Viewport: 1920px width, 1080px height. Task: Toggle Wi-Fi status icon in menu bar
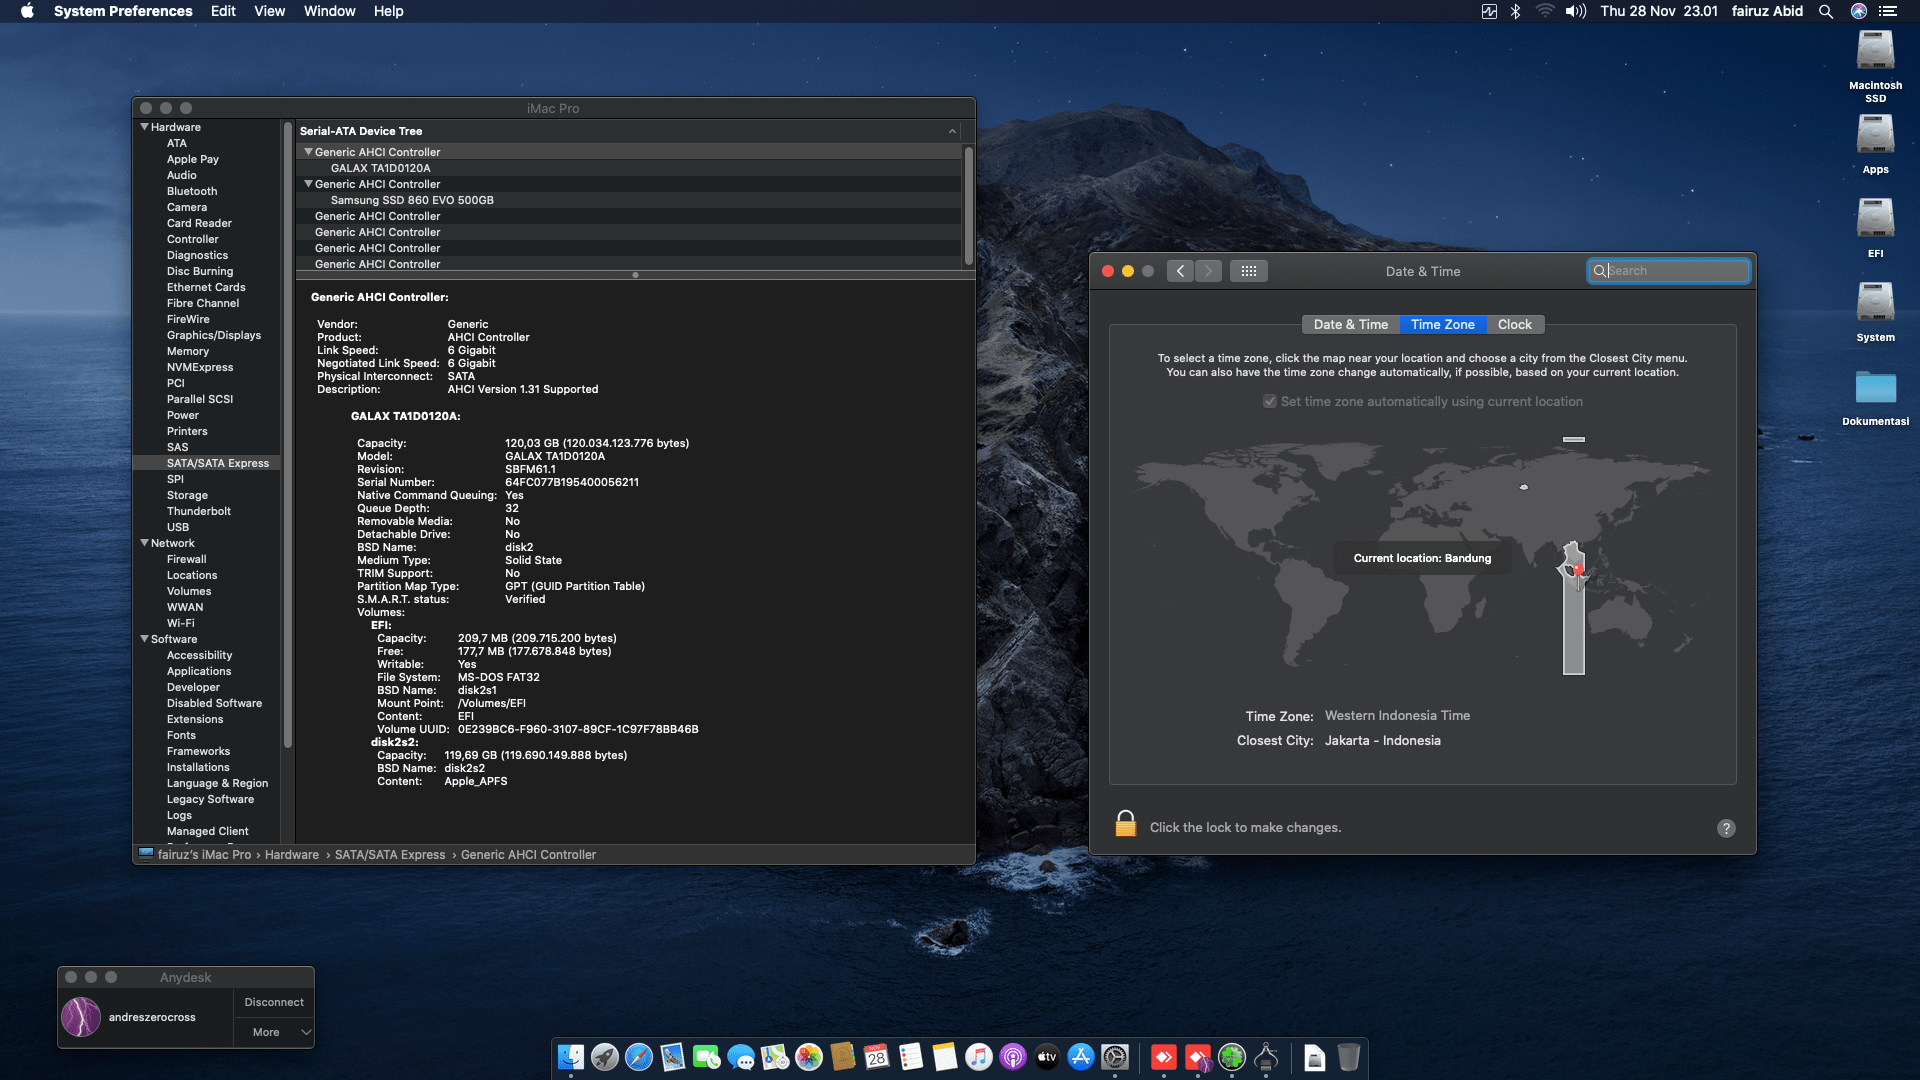point(1545,11)
